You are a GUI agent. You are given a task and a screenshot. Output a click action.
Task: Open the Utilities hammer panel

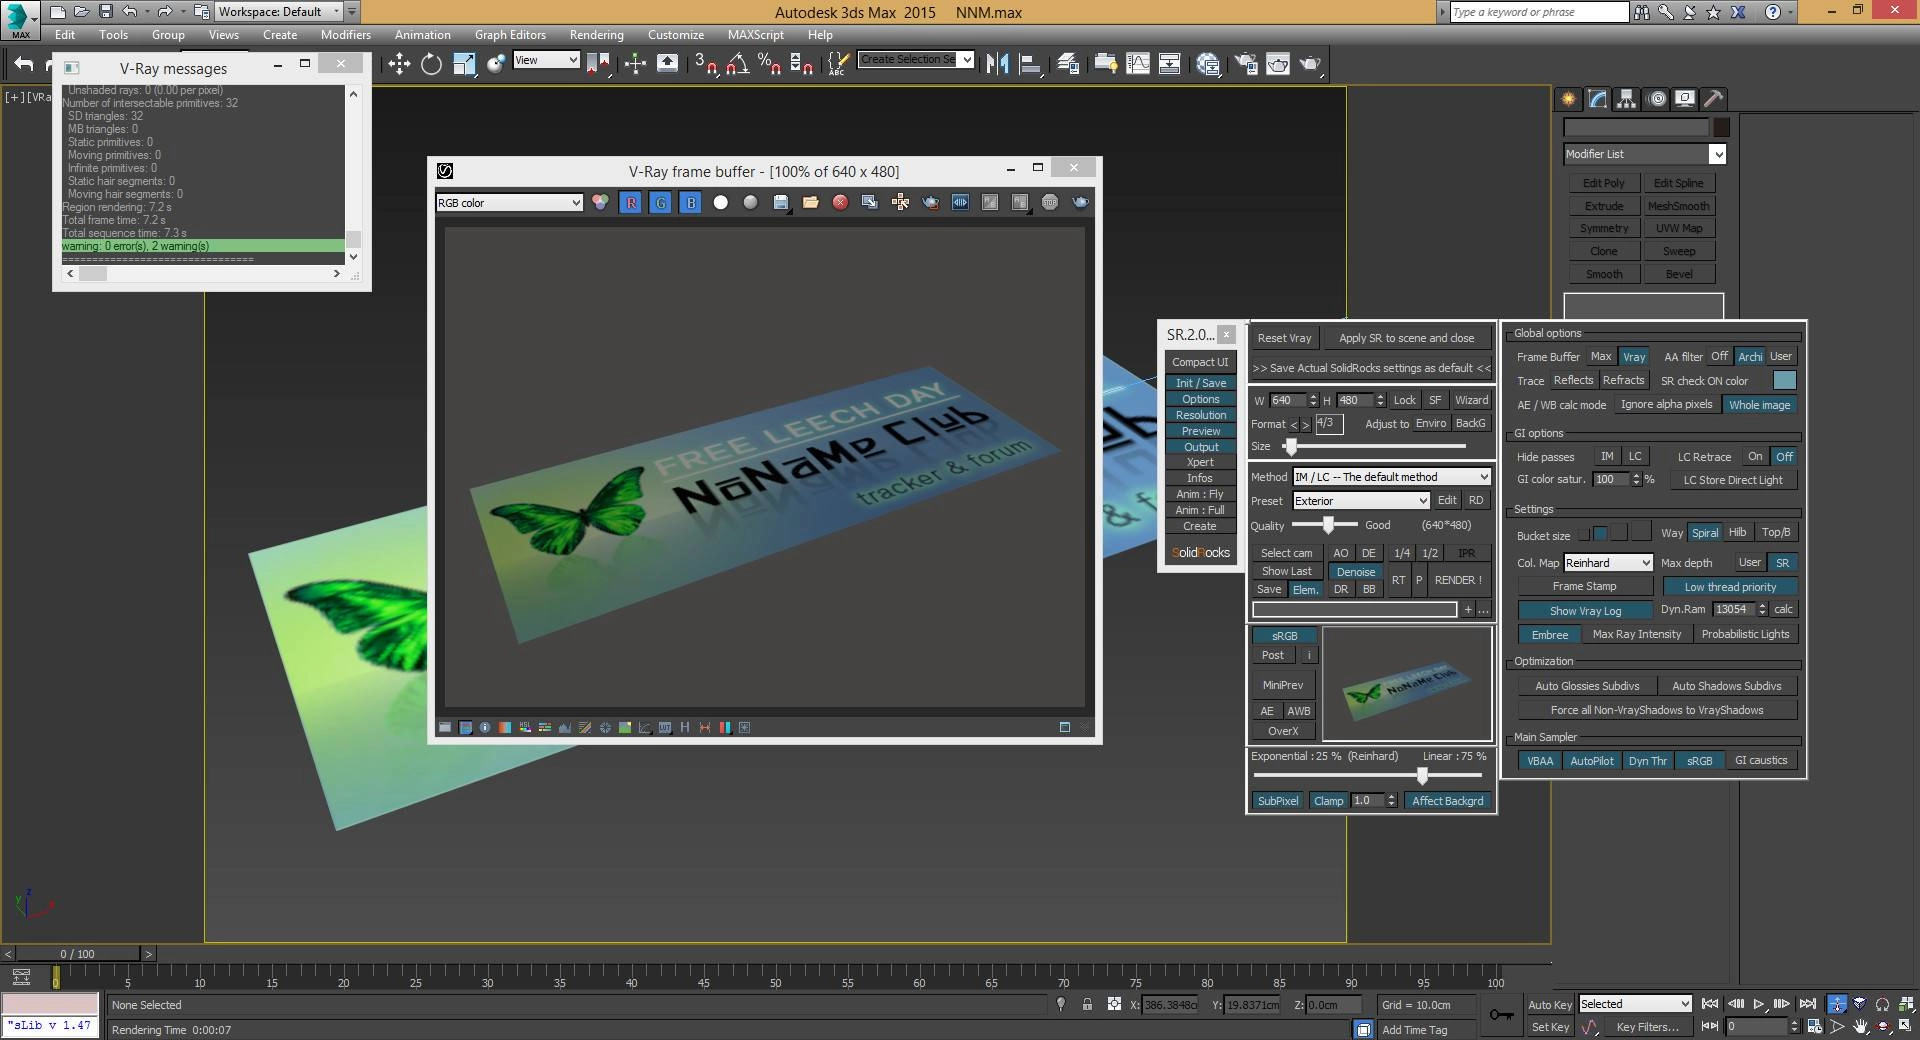(1713, 98)
